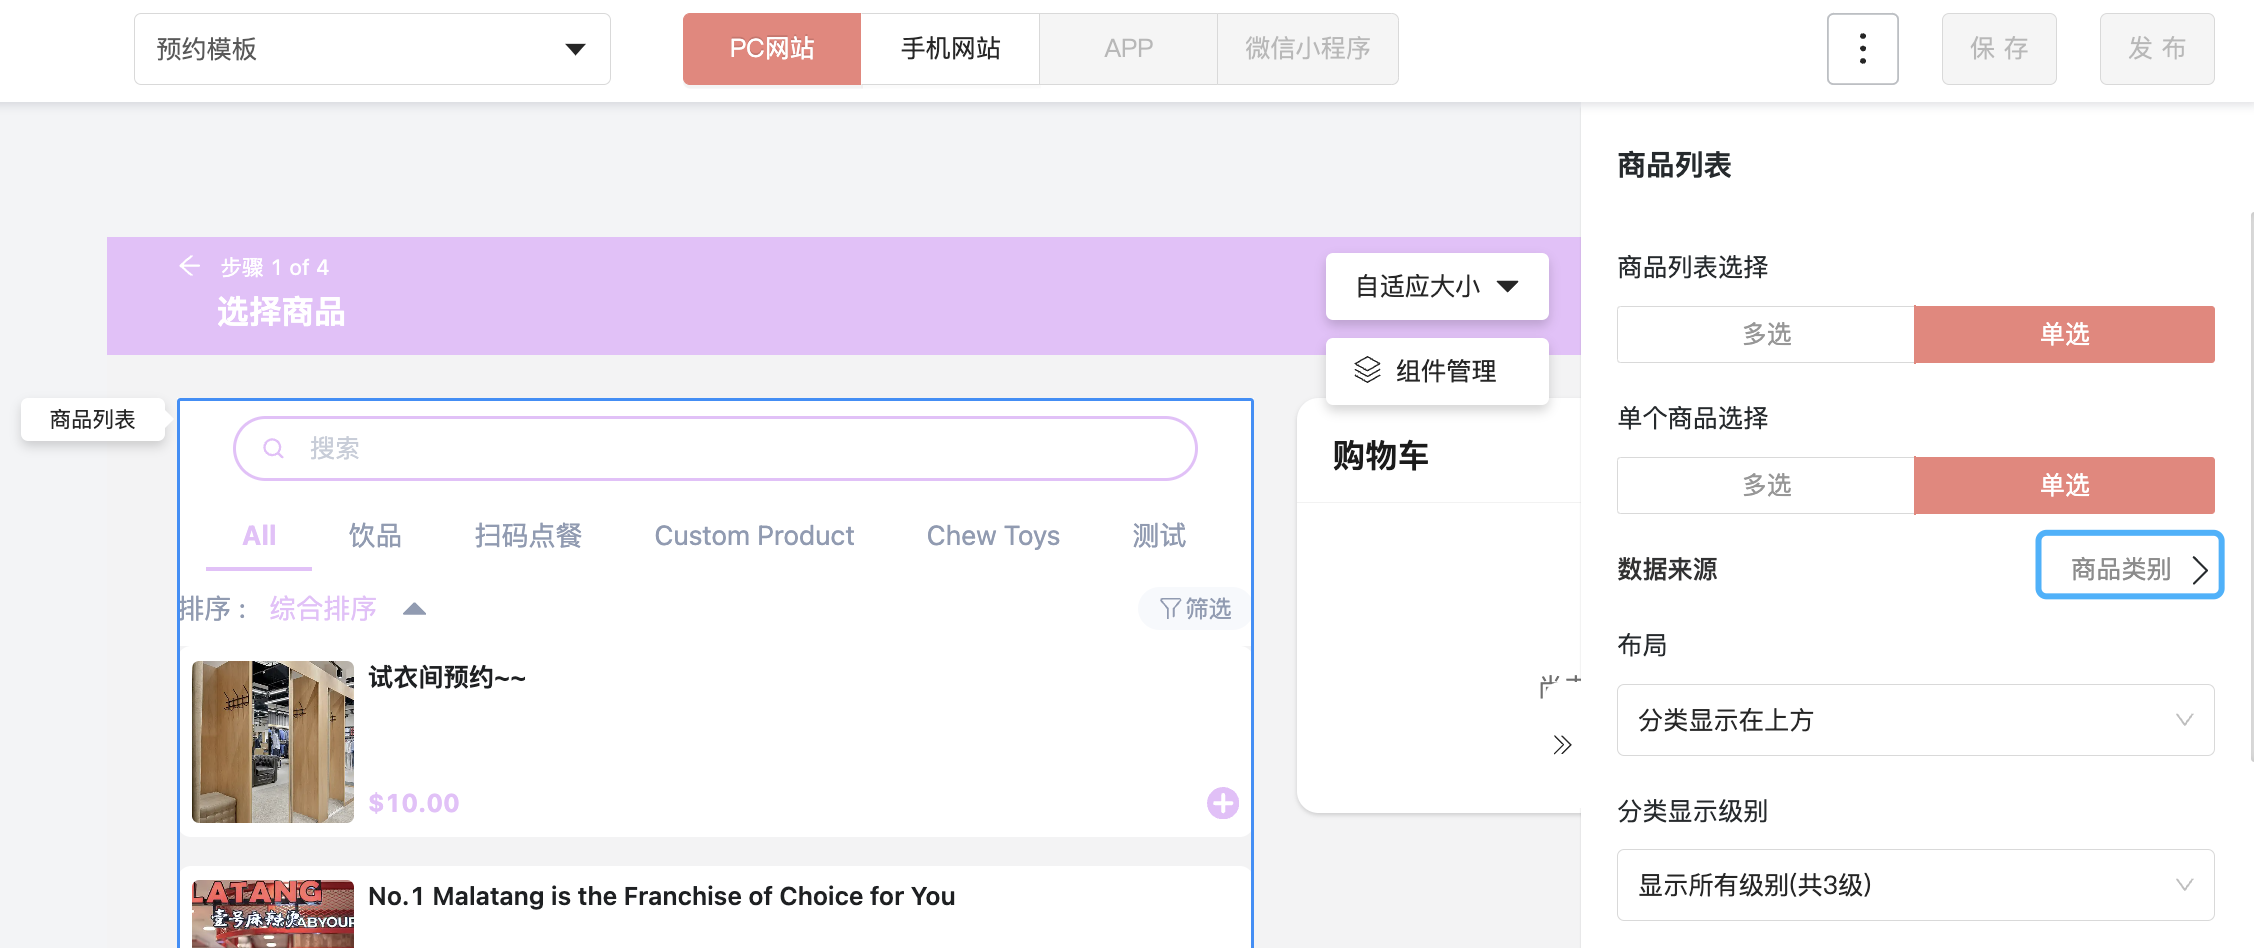Click the 商品列表 component label tag

tap(93, 419)
